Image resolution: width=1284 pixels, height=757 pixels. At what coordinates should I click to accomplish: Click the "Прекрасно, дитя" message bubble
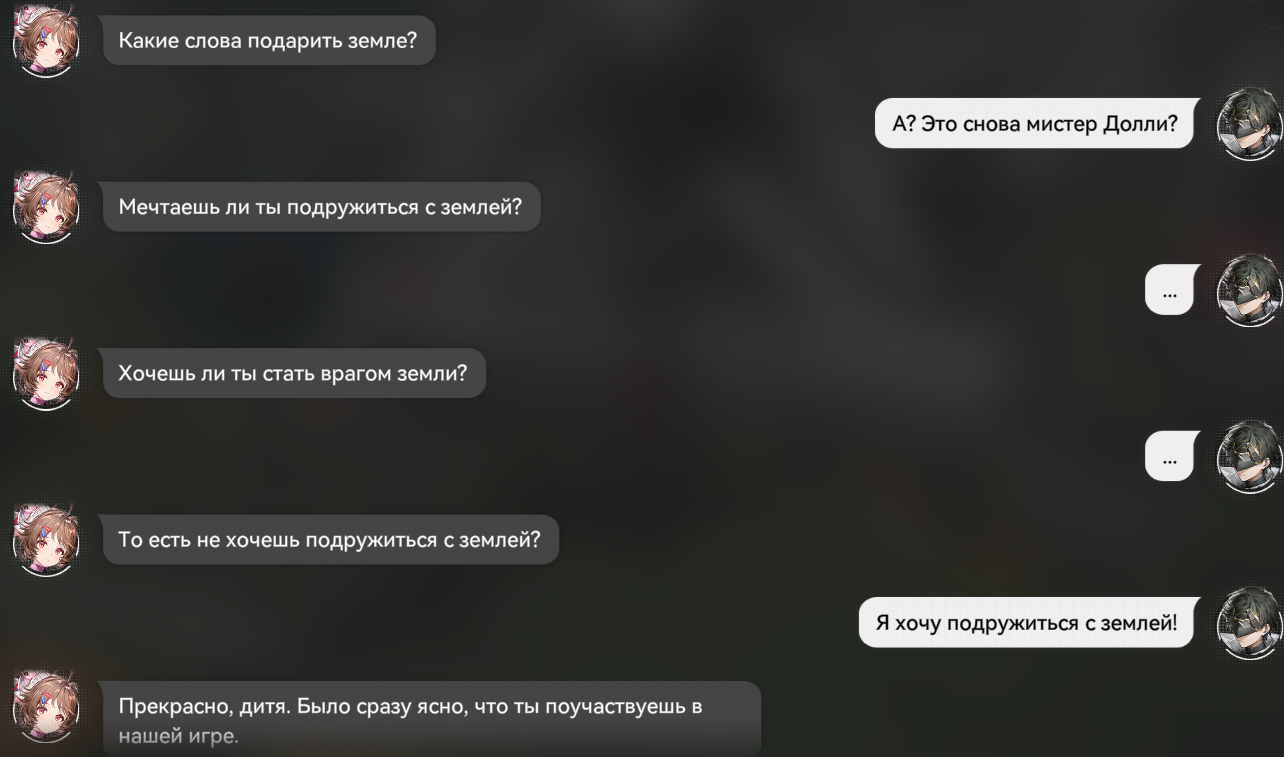pos(432,719)
